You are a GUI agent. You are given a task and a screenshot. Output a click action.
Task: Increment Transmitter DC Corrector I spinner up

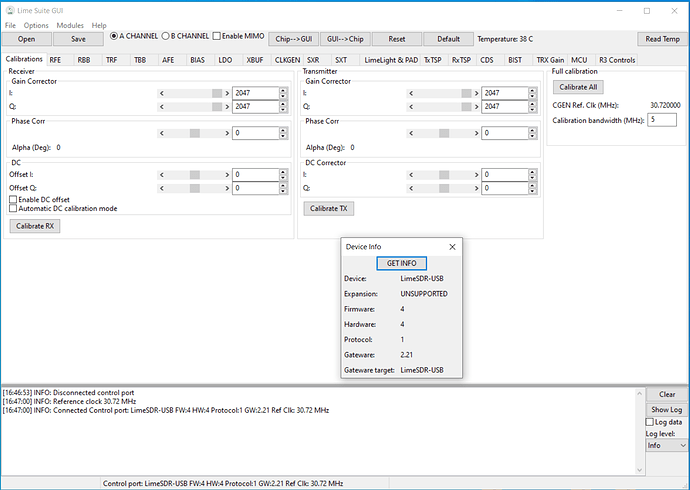tap(532, 172)
